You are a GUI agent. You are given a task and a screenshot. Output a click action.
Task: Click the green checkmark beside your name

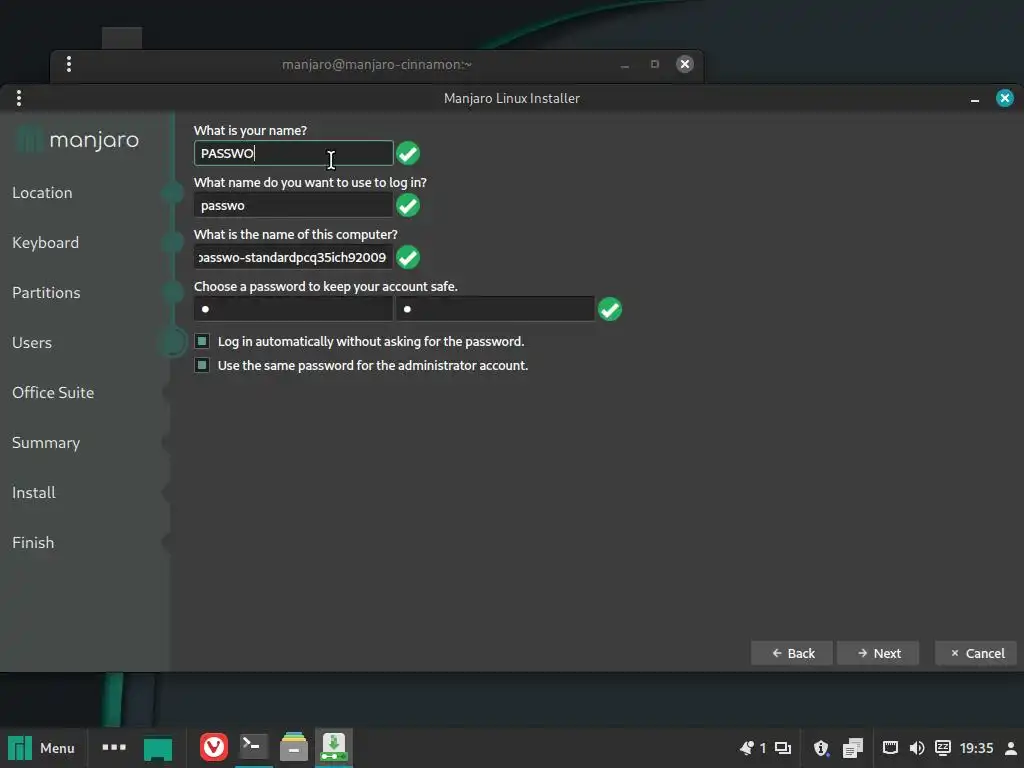pyautogui.click(x=408, y=153)
